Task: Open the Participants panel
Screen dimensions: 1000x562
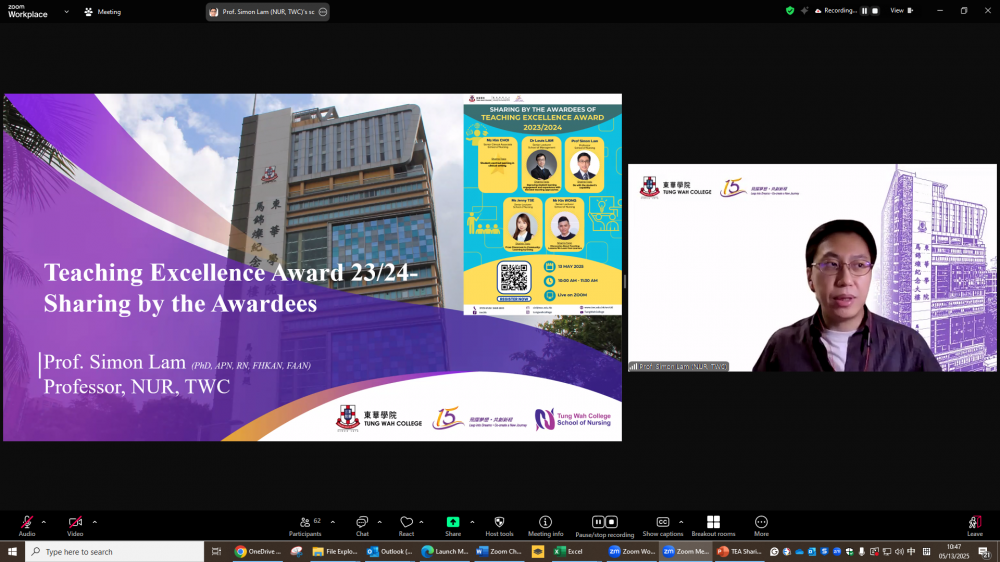Action: coord(305,526)
